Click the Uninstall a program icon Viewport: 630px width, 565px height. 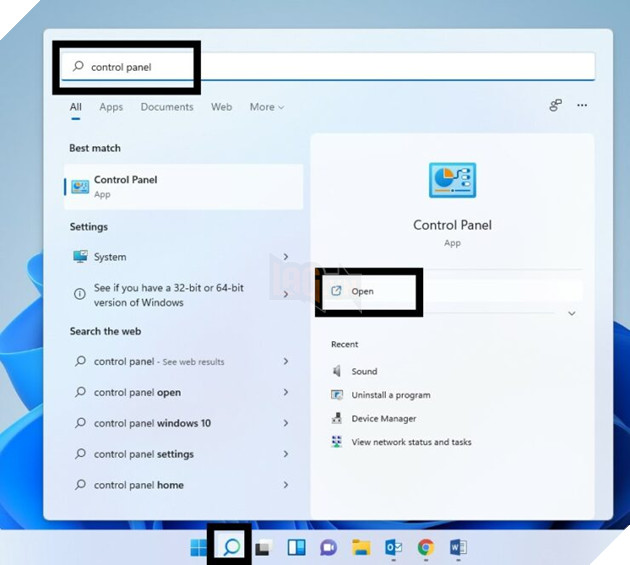pyautogui.click(x=337, y=395)
